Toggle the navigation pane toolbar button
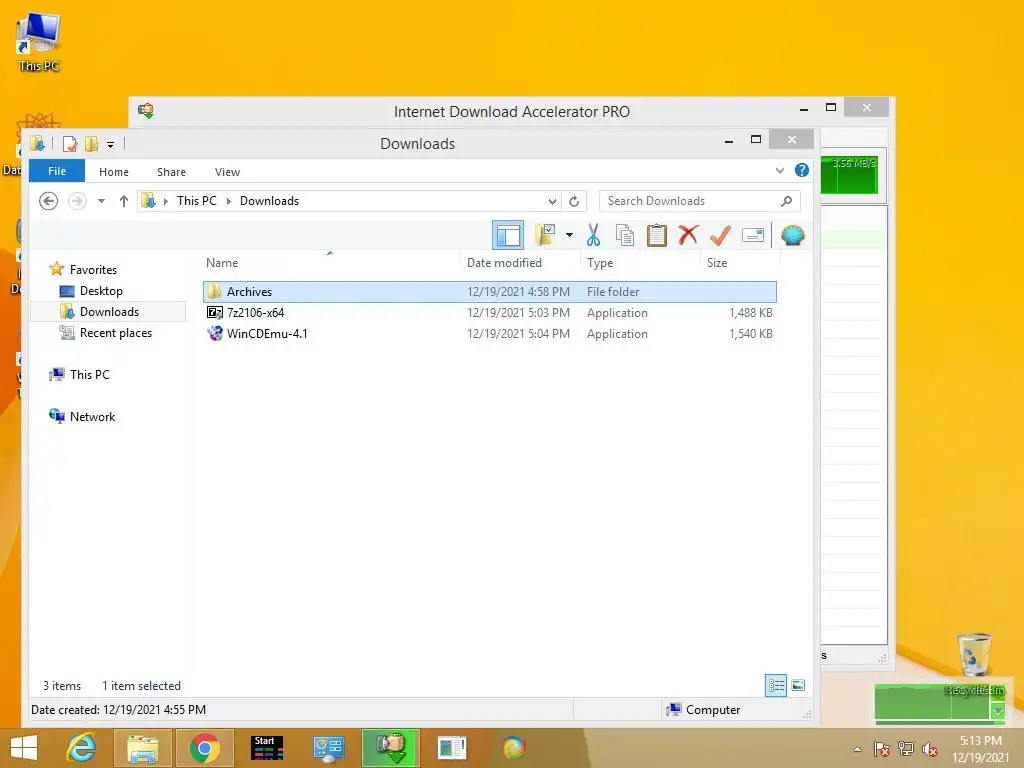 tap(507, 235)
